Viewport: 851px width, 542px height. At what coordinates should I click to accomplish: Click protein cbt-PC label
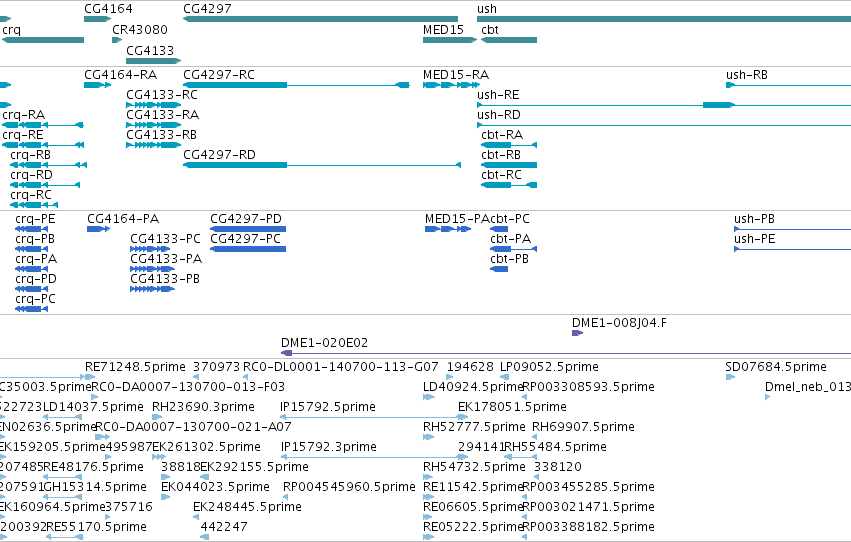point(510,219)
